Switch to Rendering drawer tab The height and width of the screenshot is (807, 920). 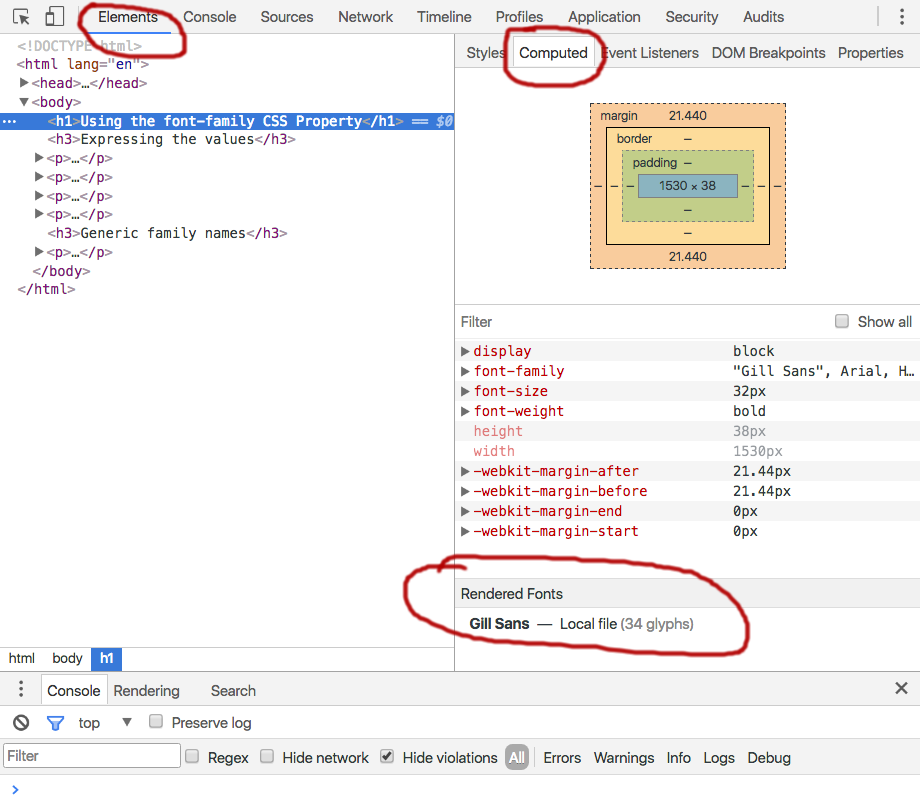pyautogui.click(x=146, y=691)
